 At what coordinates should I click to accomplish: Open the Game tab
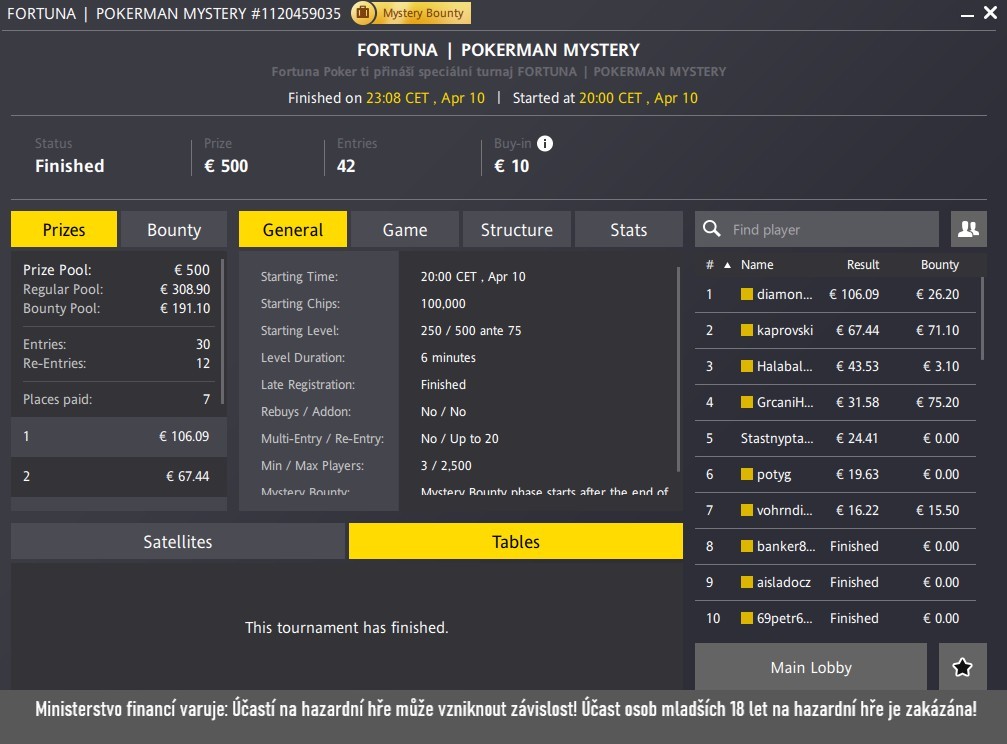(404, 229)
